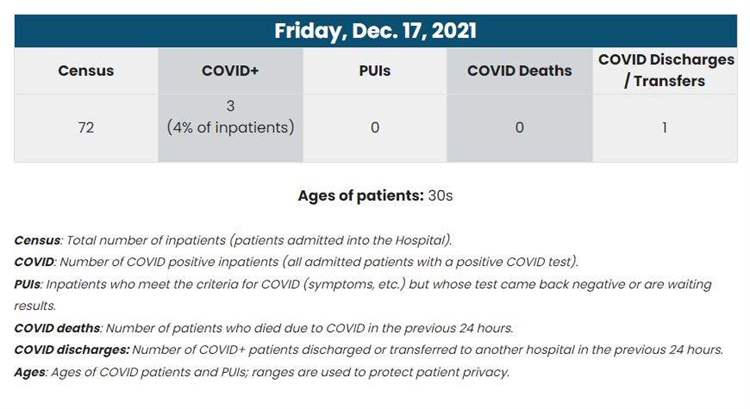750x409 pixels.
Task: Select the Census column header
Action: click(86, 71)
